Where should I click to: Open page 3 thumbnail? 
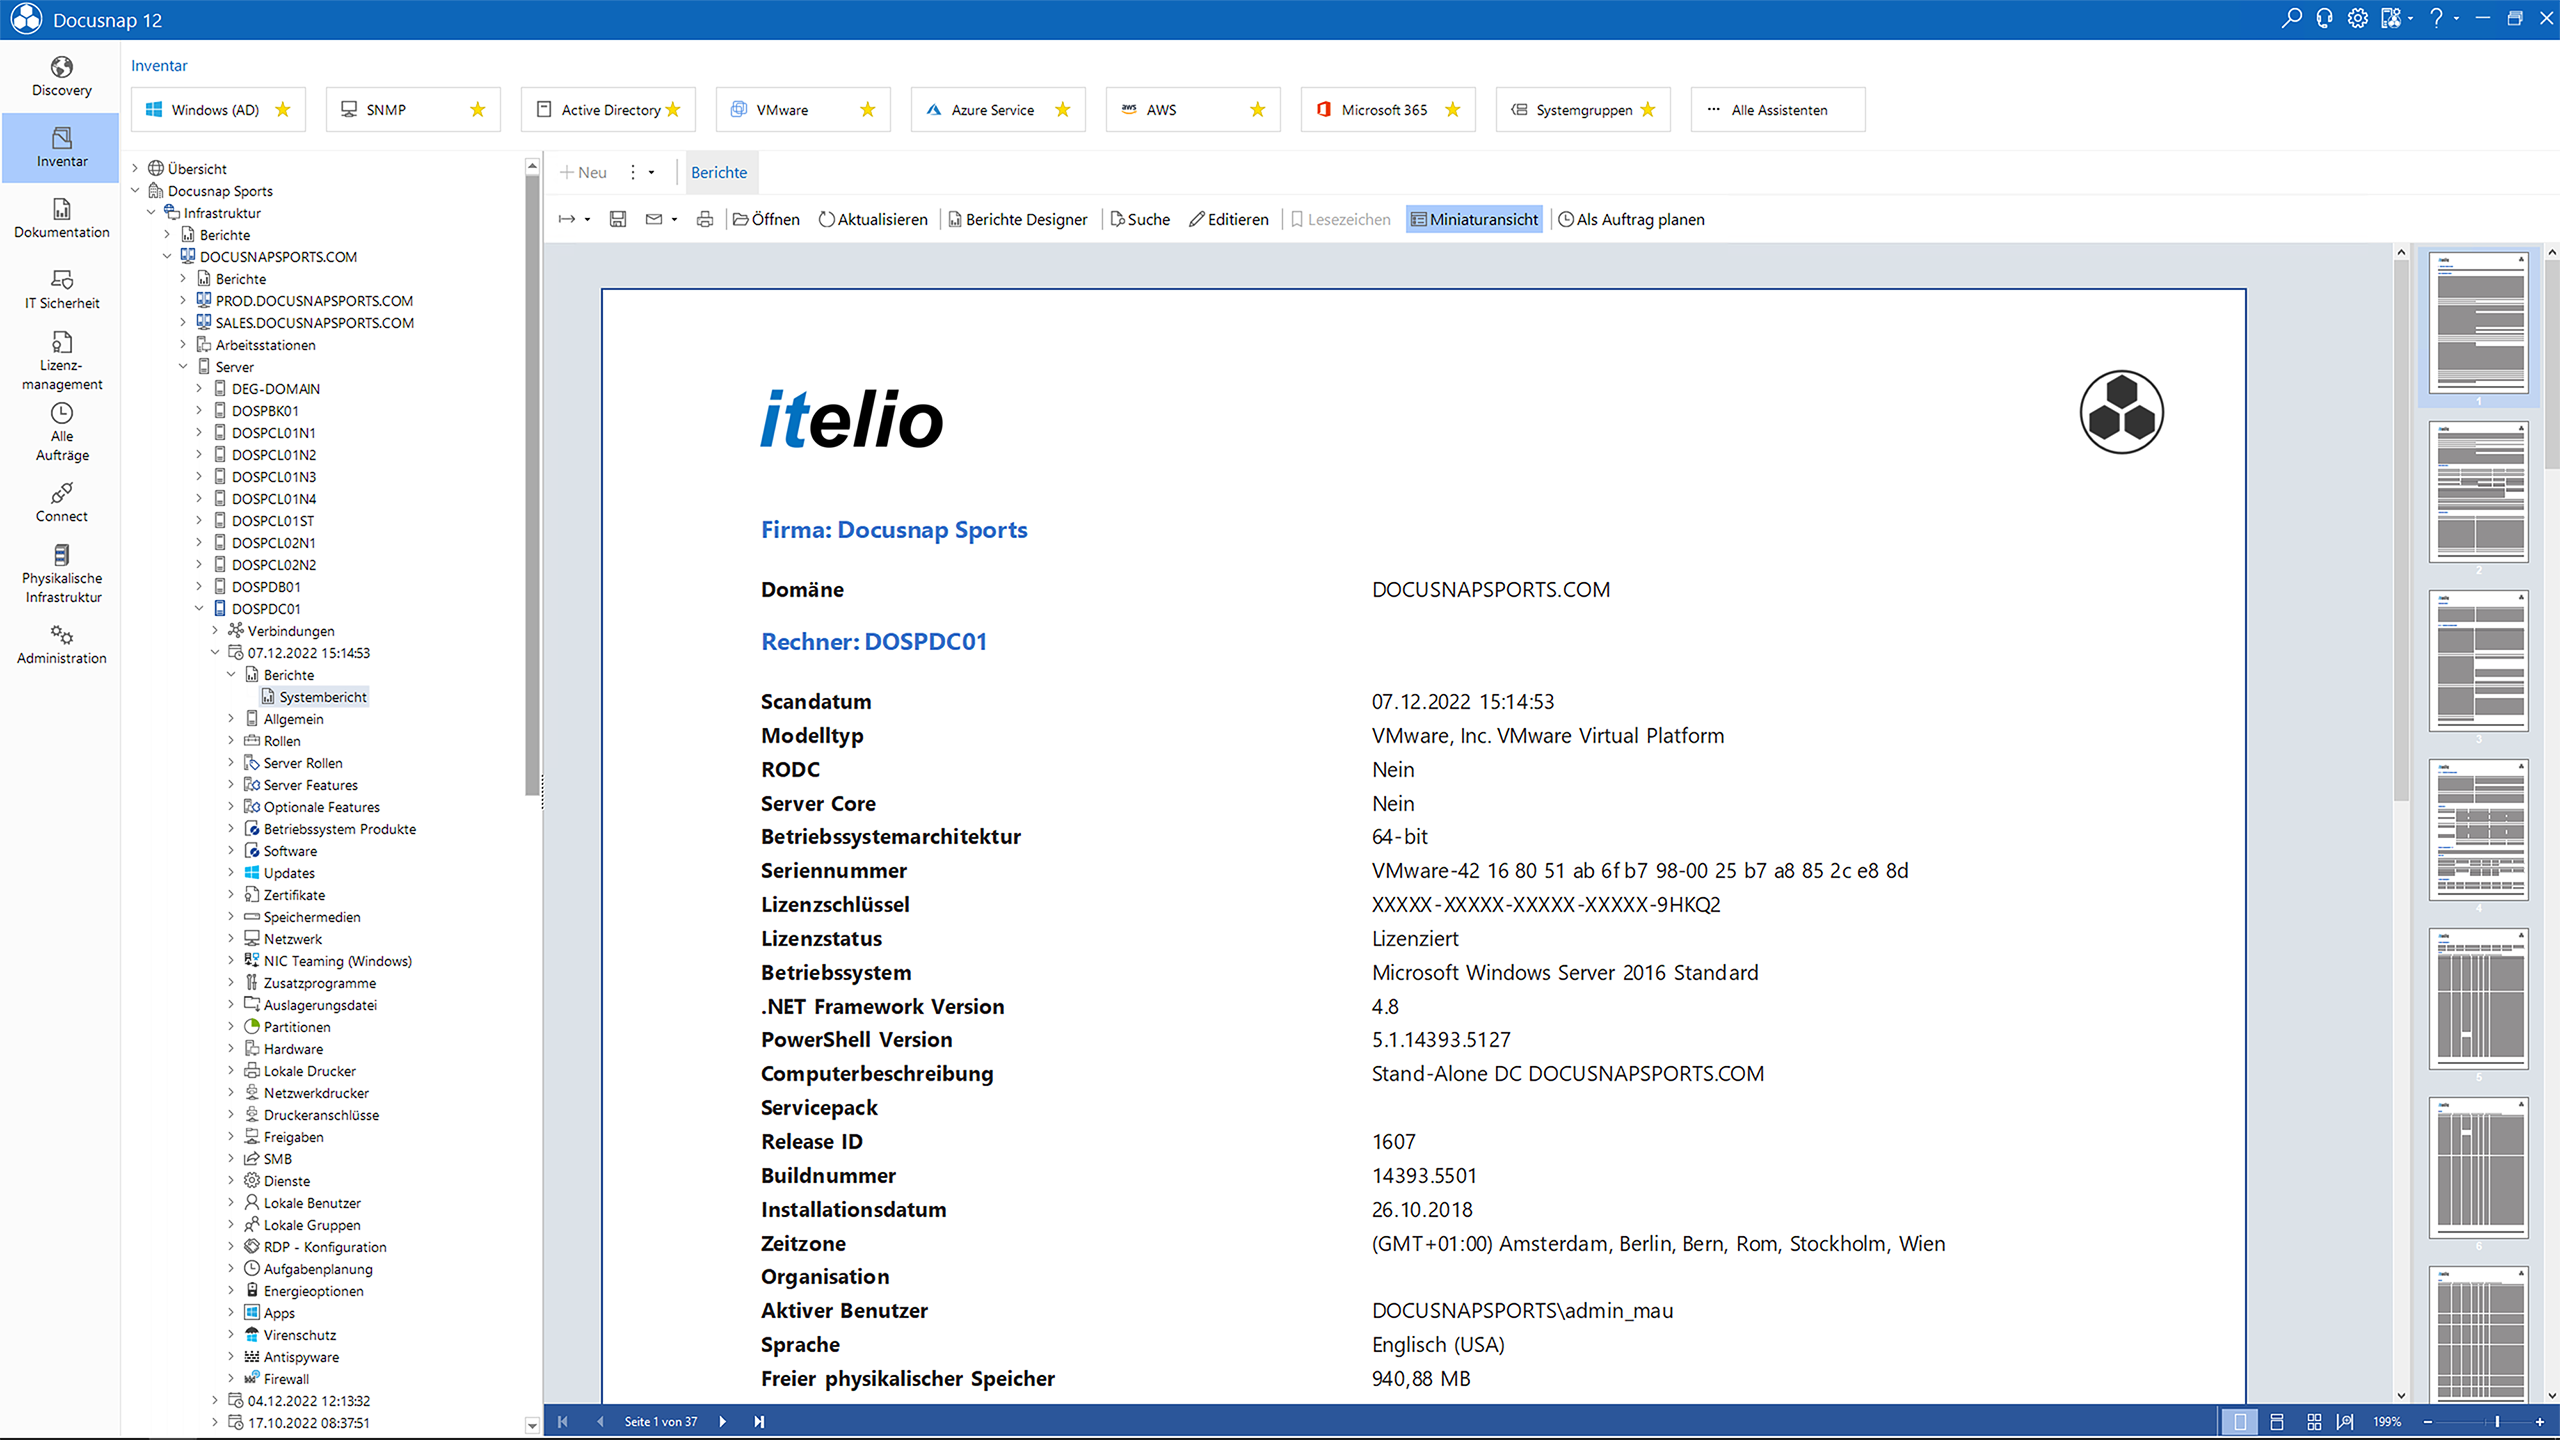point(2479,661)
